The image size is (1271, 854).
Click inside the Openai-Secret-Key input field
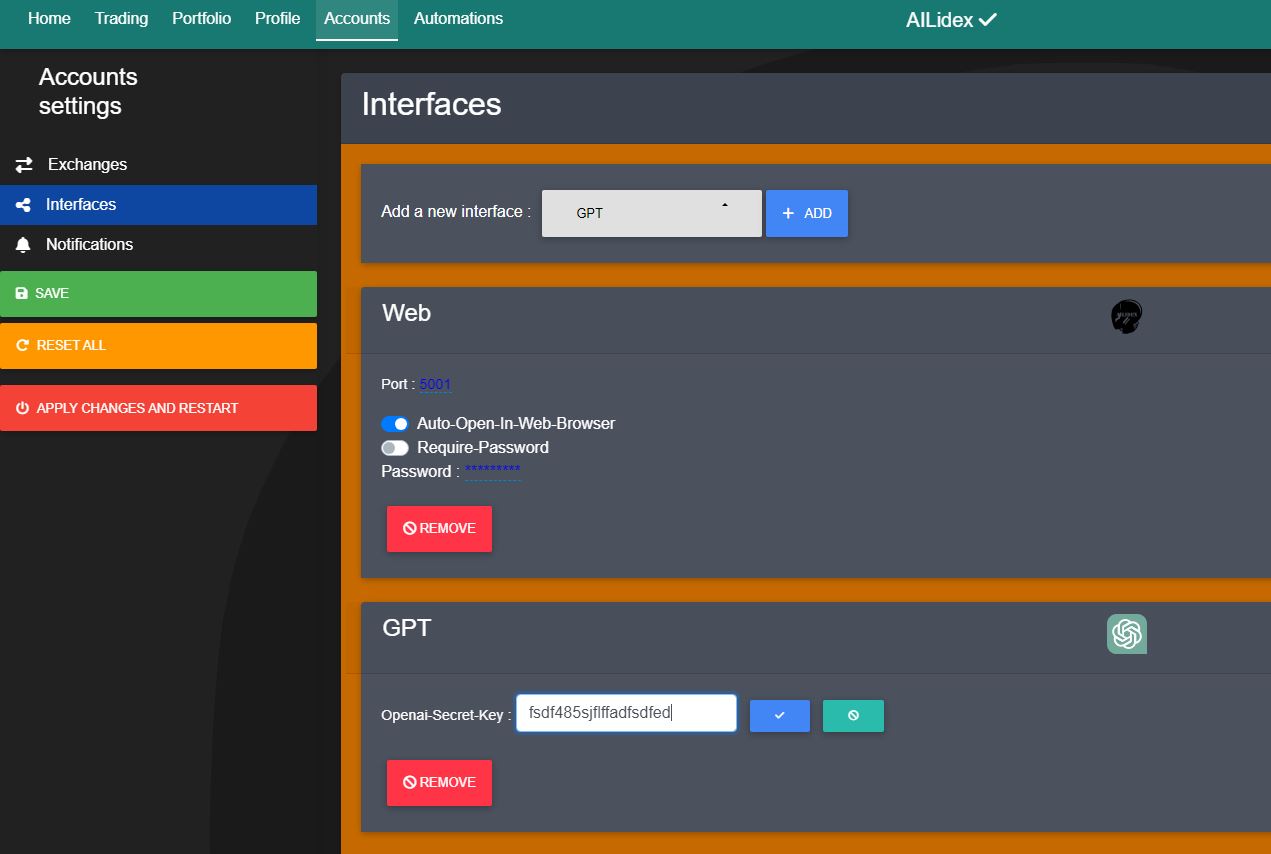click(625, 712)
